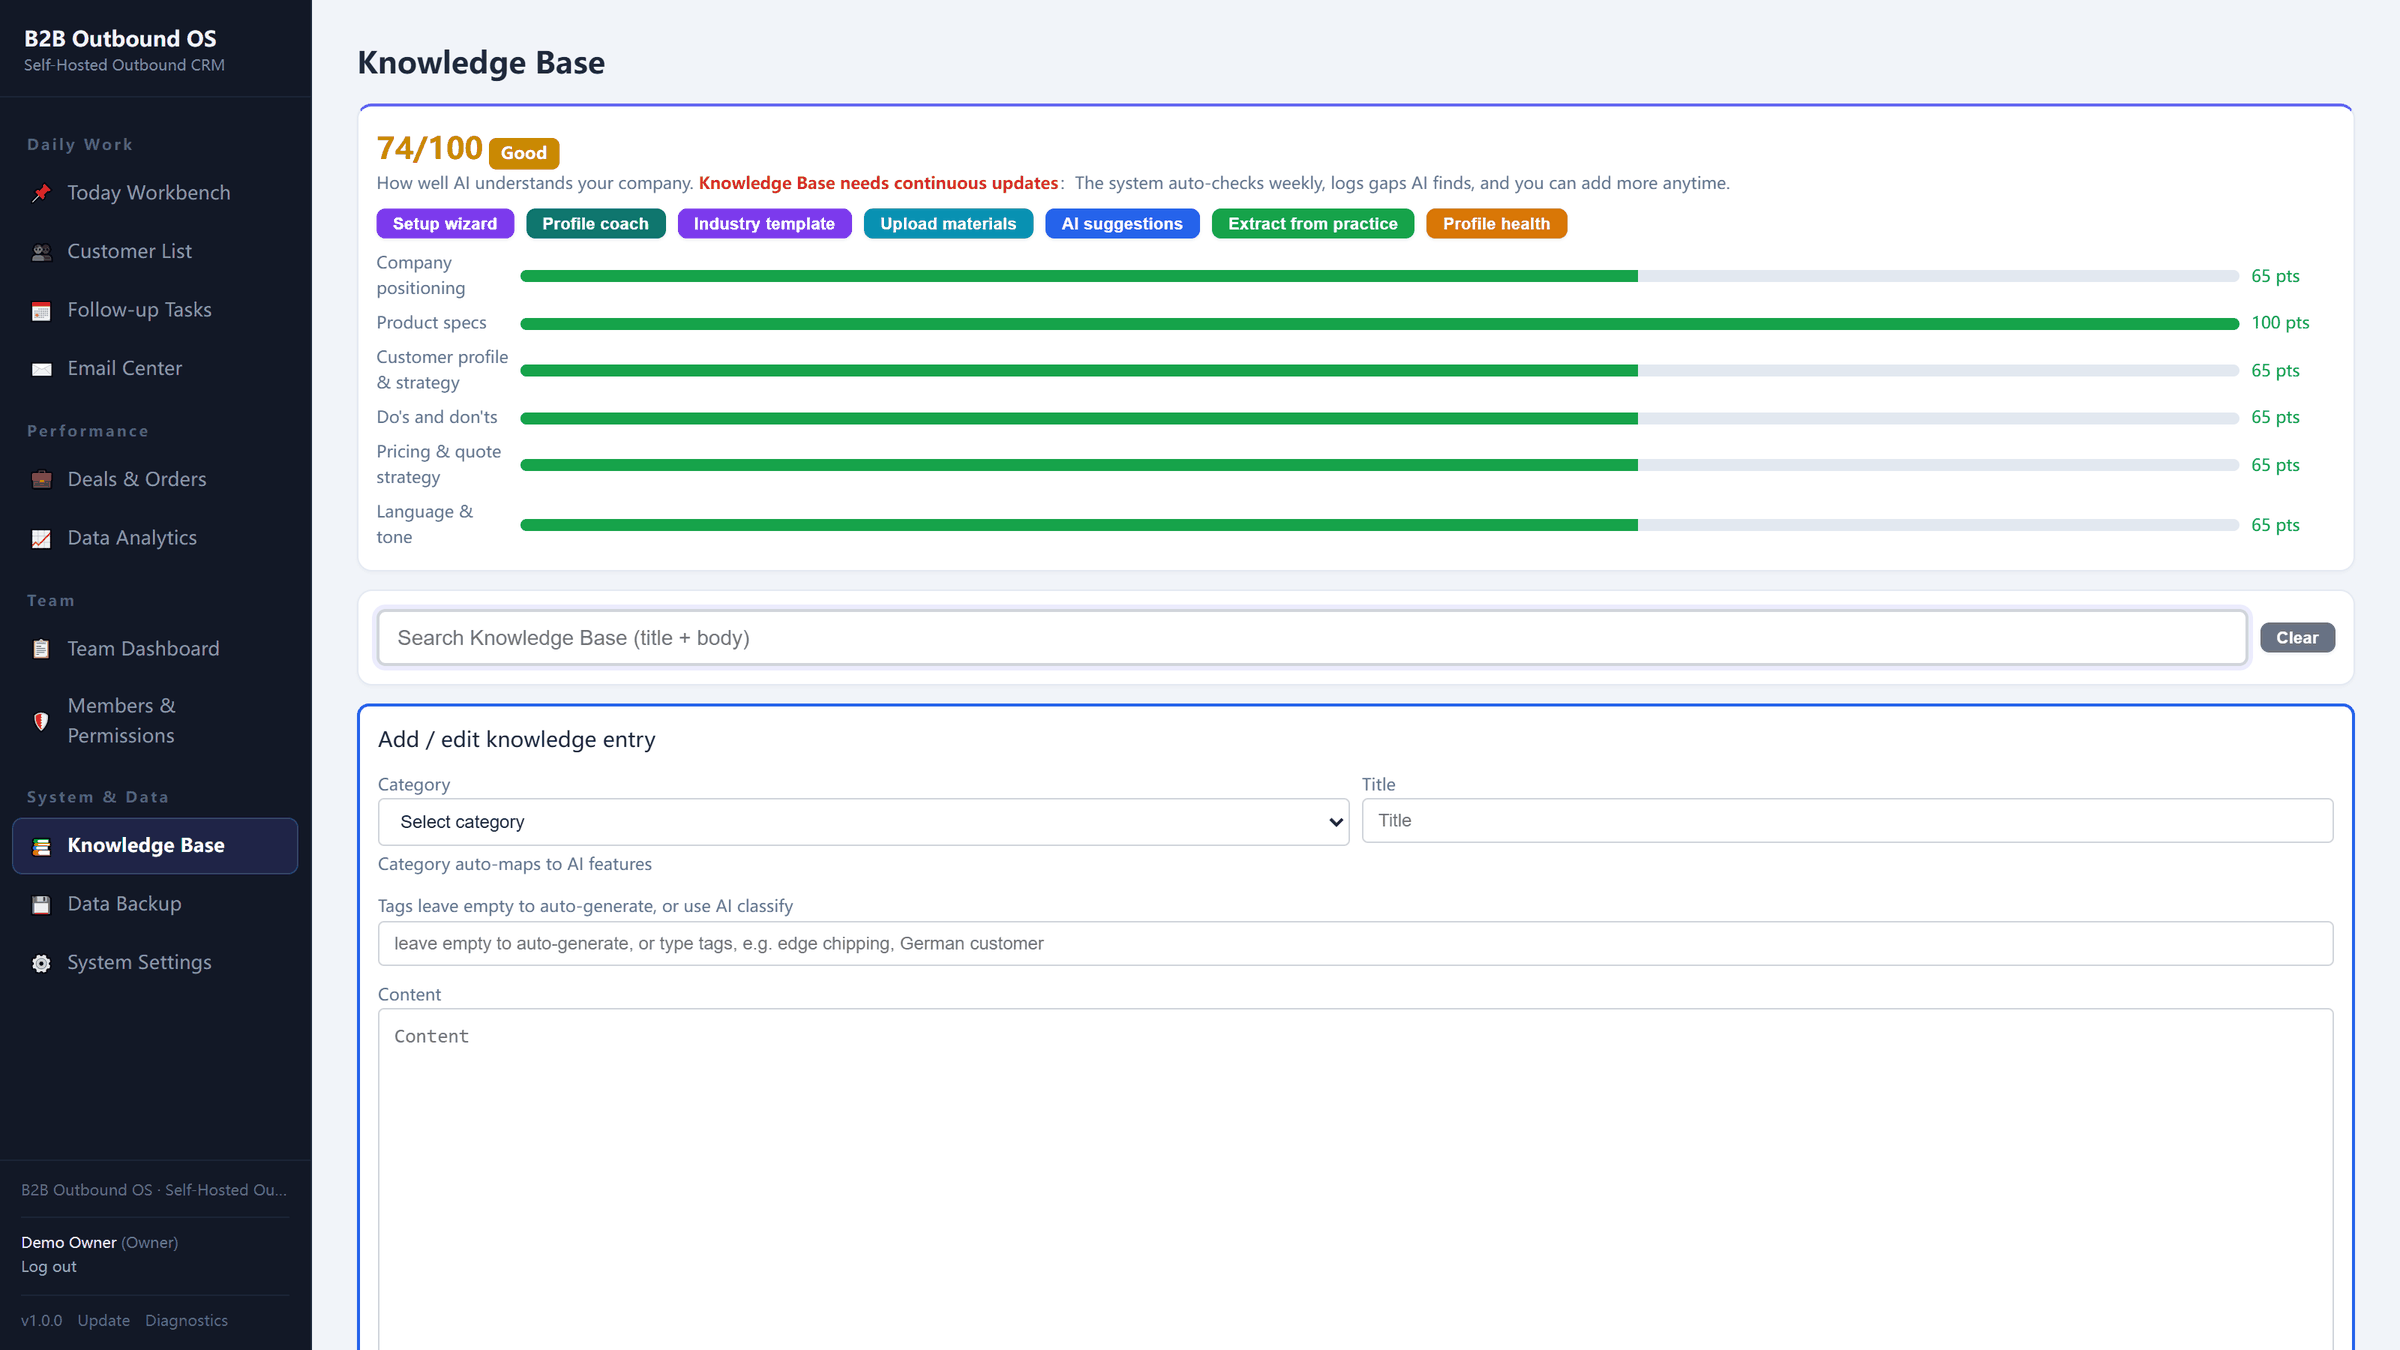The height and width of the screenshot is (1350, 2400).
Task: Click the calendar icon beside Follow-up Tasks
Action: point(41,311)
